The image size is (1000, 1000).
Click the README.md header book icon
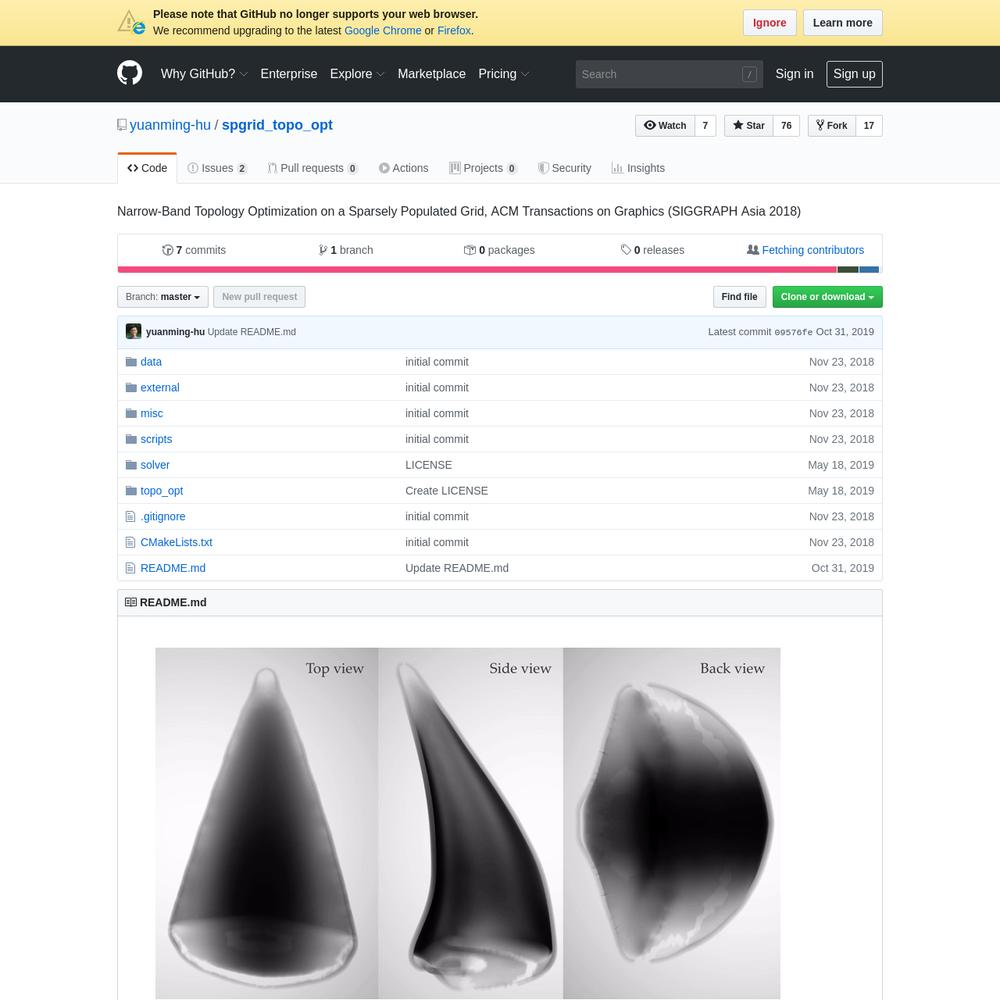pyautogui.click(x=131, y=602)
